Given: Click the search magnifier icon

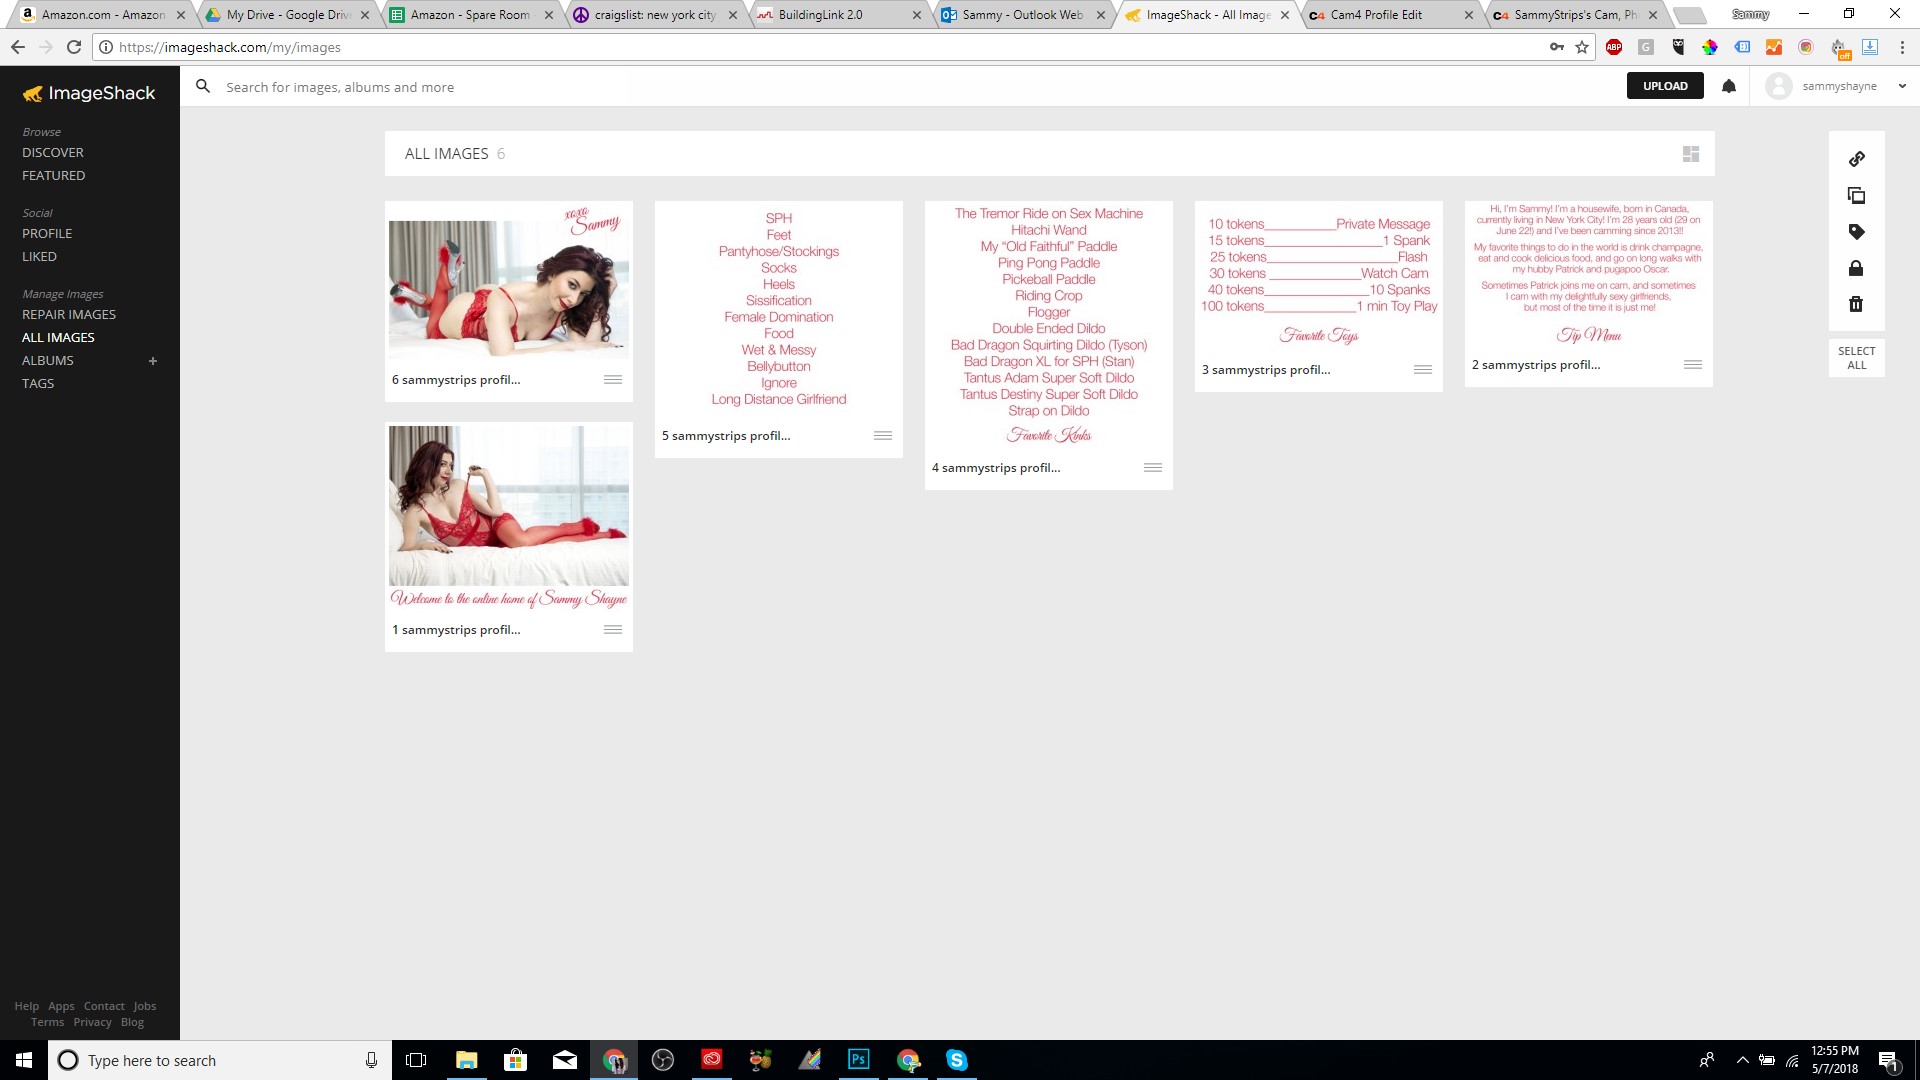Looking at the screenshot, I should 203,87.
